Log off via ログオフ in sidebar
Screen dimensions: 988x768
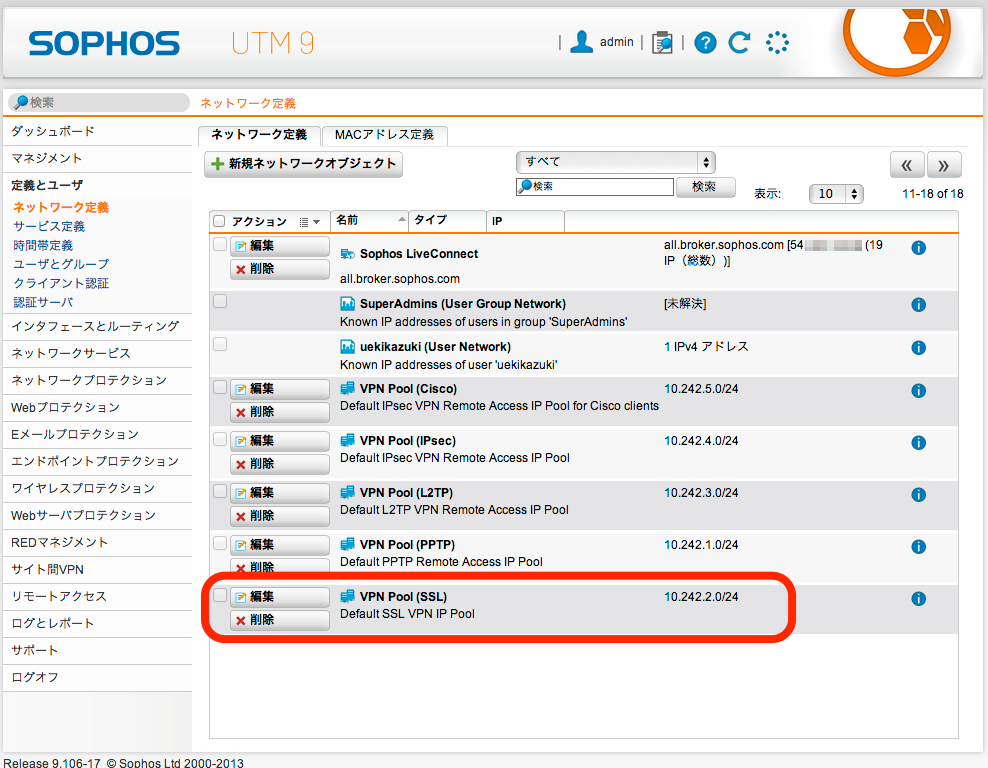97,677
